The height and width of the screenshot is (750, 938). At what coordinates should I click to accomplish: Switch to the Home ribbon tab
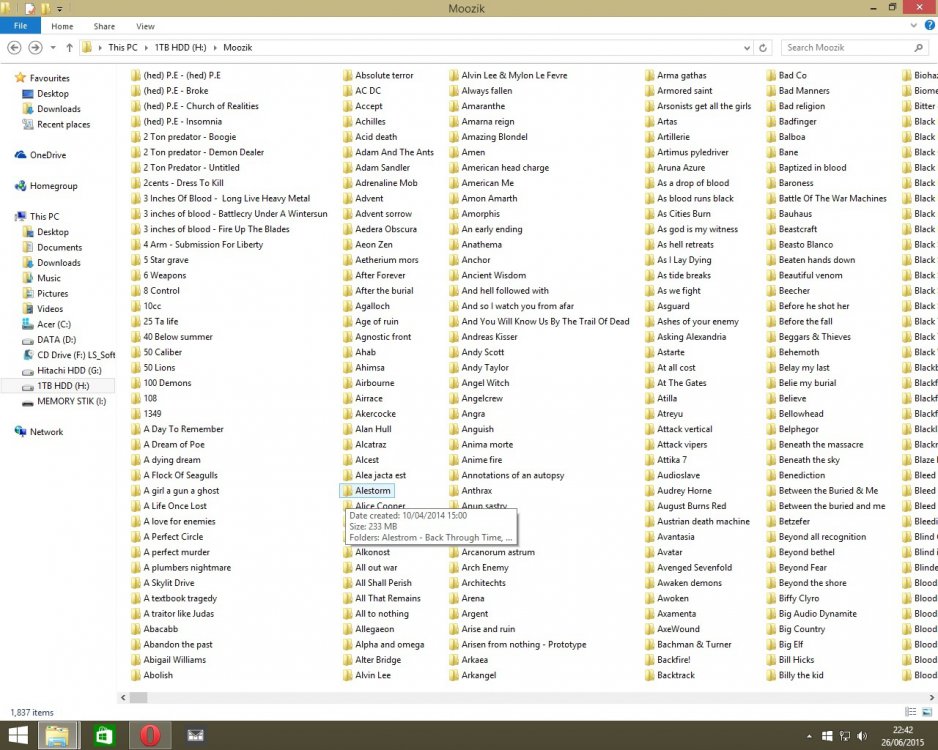pyautogui.click(x=62, y=26)
